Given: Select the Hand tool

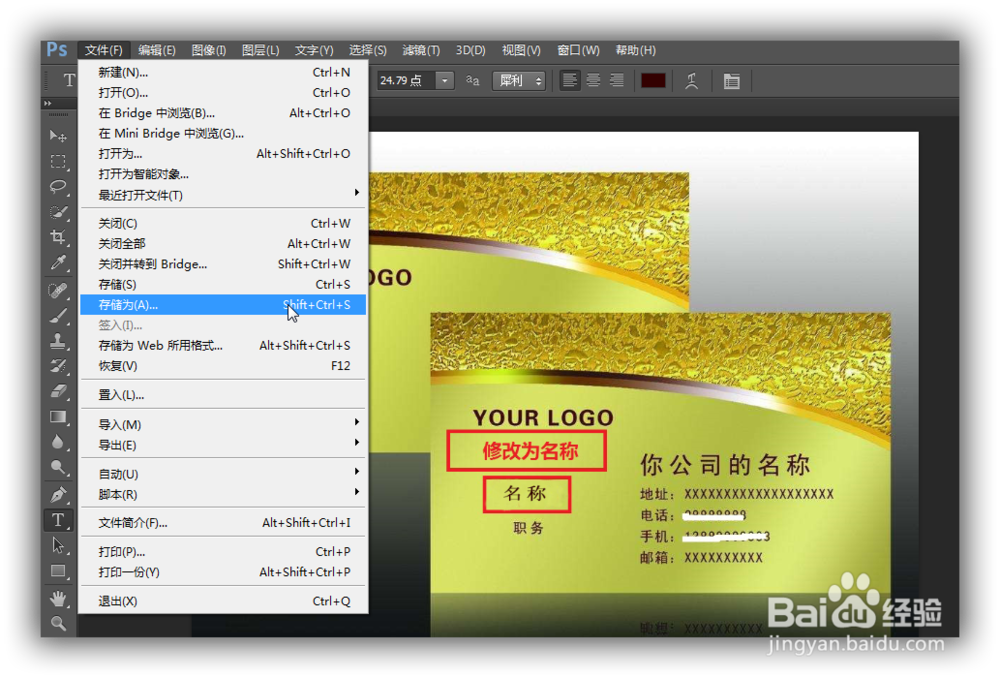Looking at the screenshot, I should tap(58, 598).
